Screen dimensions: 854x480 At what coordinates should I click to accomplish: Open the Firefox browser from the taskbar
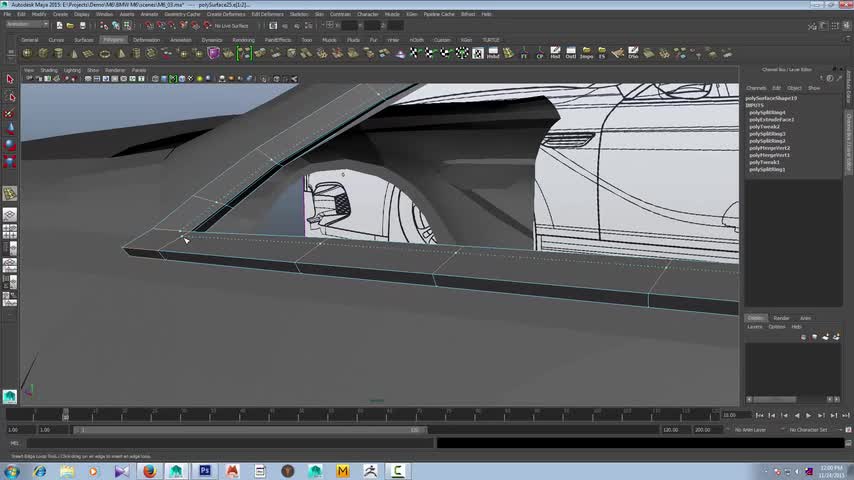149,470
